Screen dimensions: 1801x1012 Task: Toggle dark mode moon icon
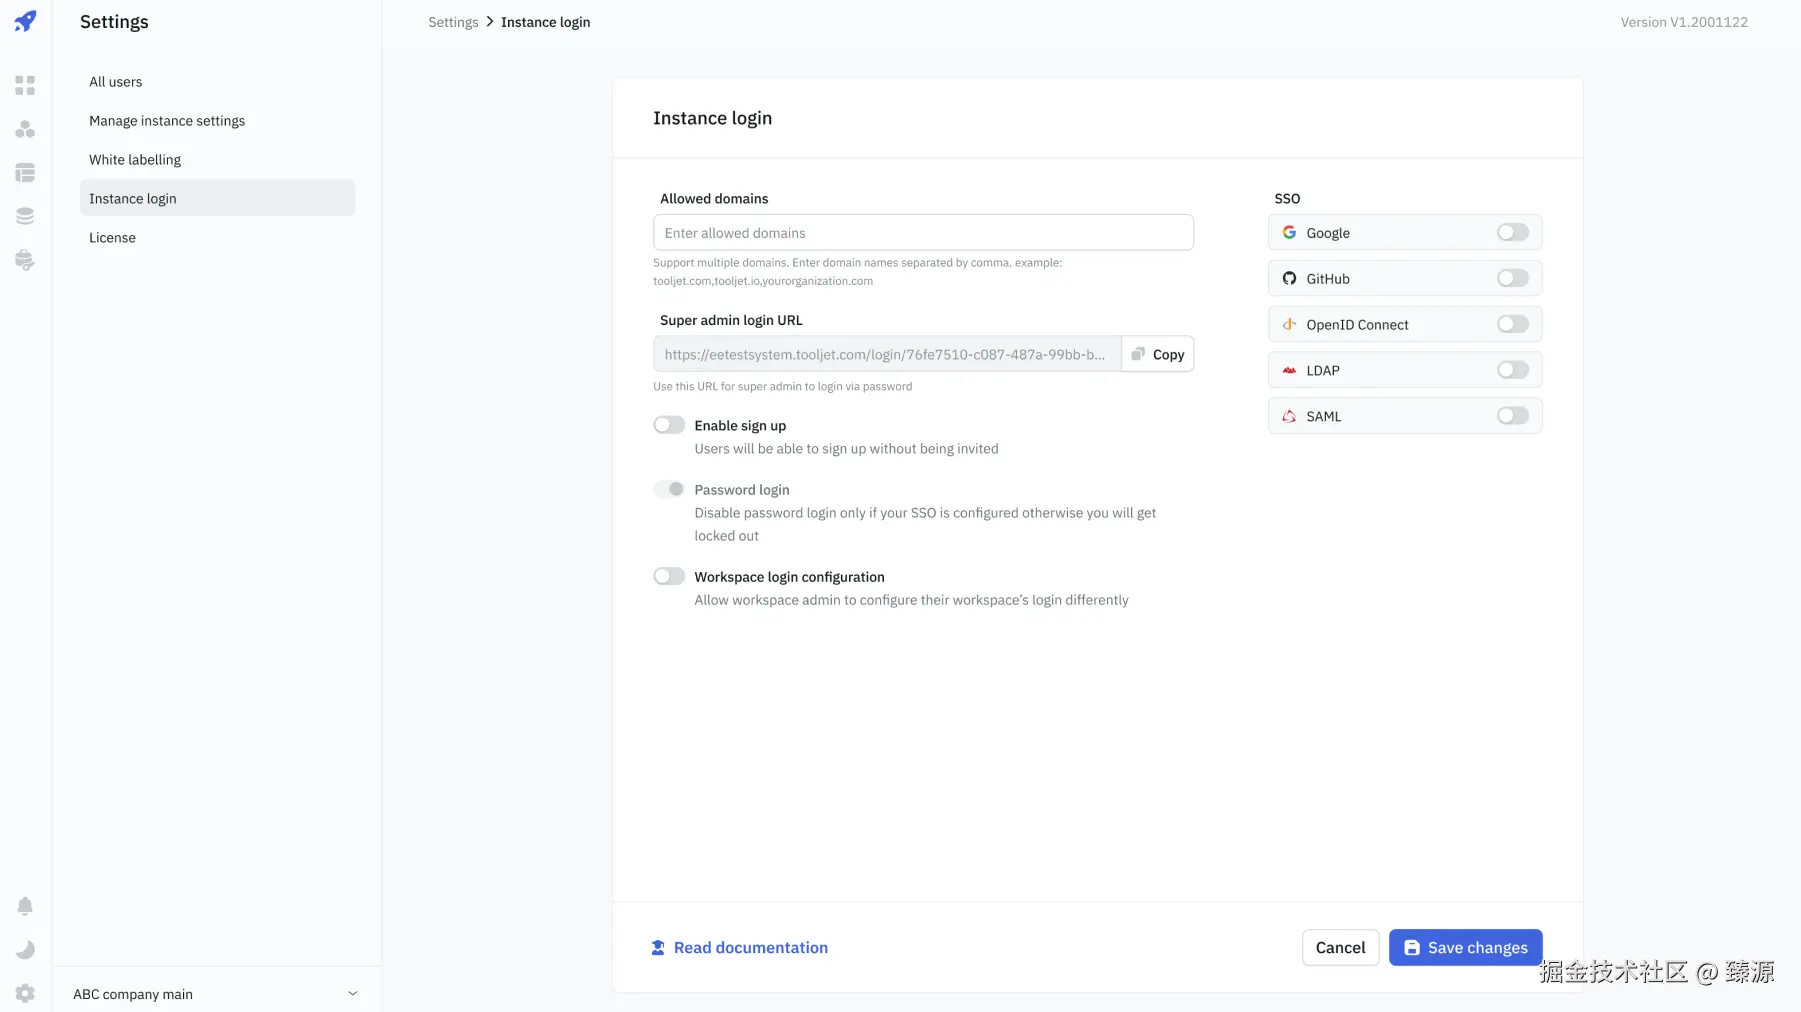pos(25,950)
